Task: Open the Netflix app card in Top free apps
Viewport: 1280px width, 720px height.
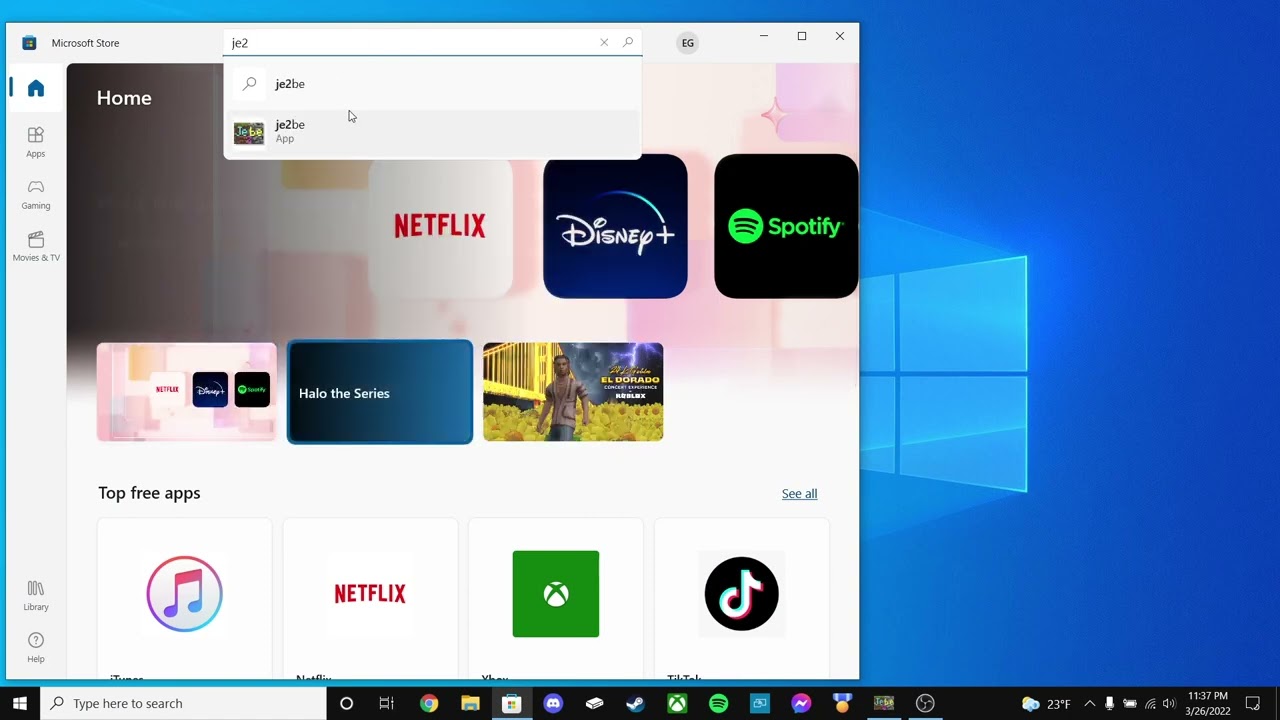Action: click(370, 598)
